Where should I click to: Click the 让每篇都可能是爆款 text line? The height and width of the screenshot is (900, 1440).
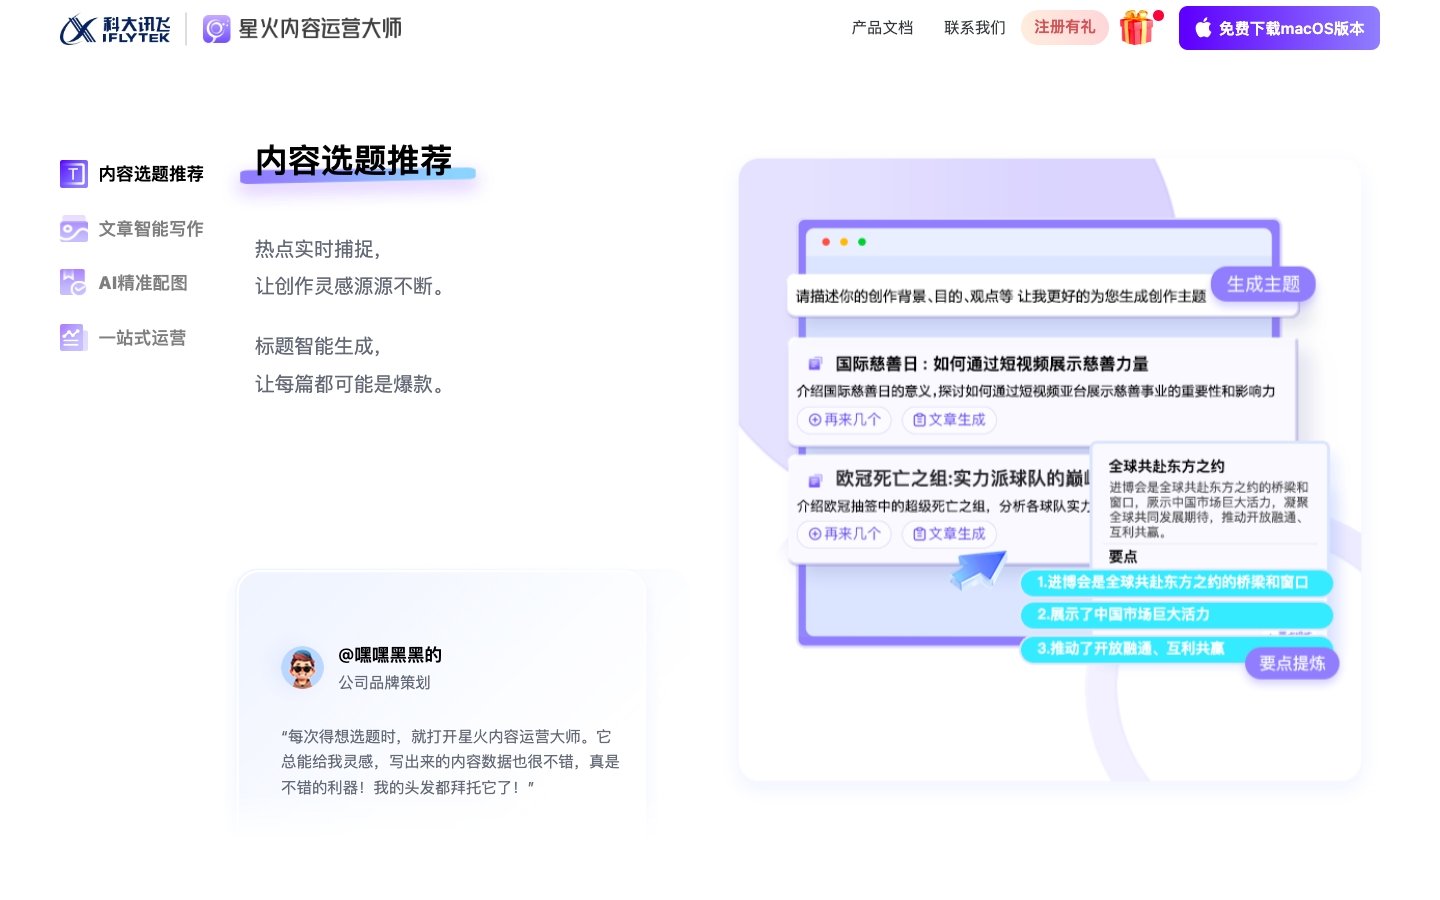tap(351, 384)
